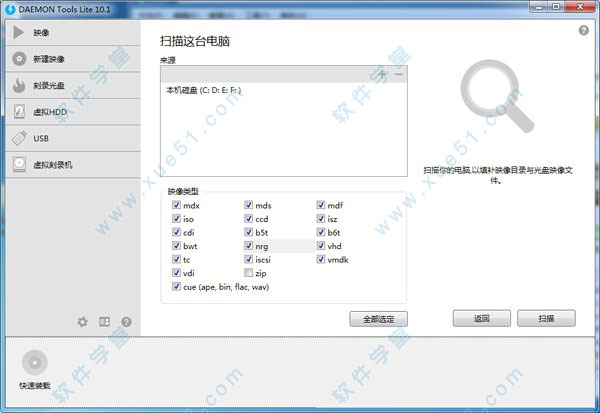The image size is (600, 413).
Task: Click the flame icon for 刻录光盘
Action: tap(19, 85)
